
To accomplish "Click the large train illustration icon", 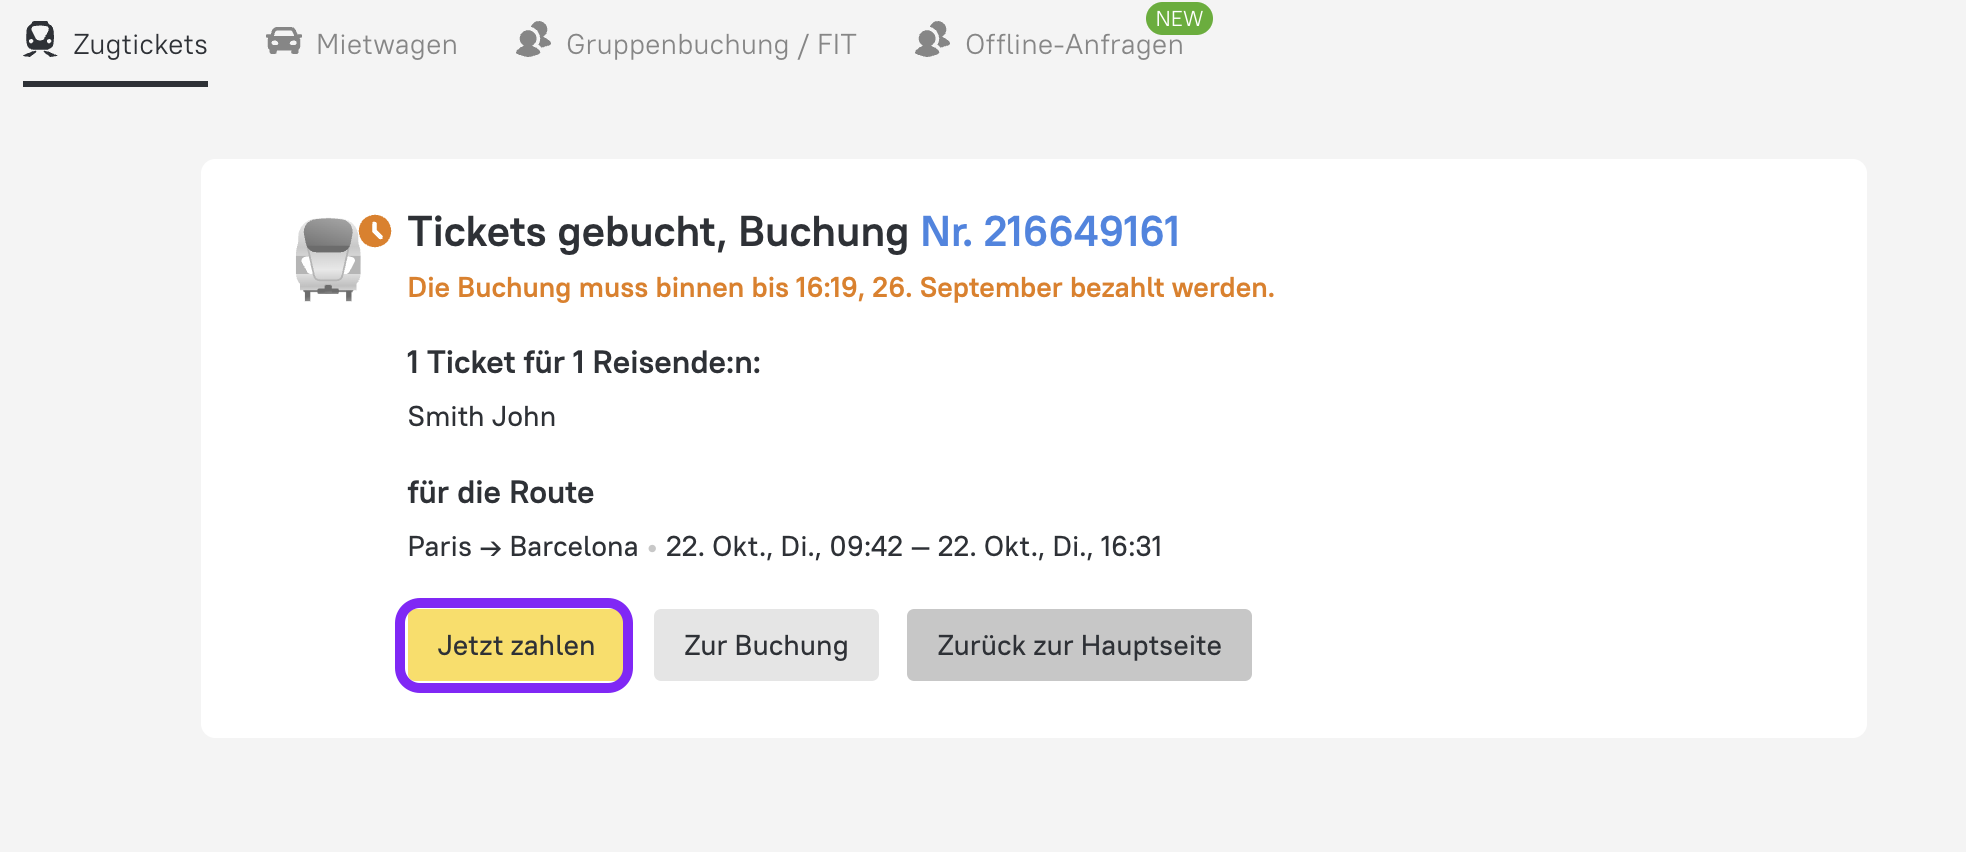I will point(328,258).
